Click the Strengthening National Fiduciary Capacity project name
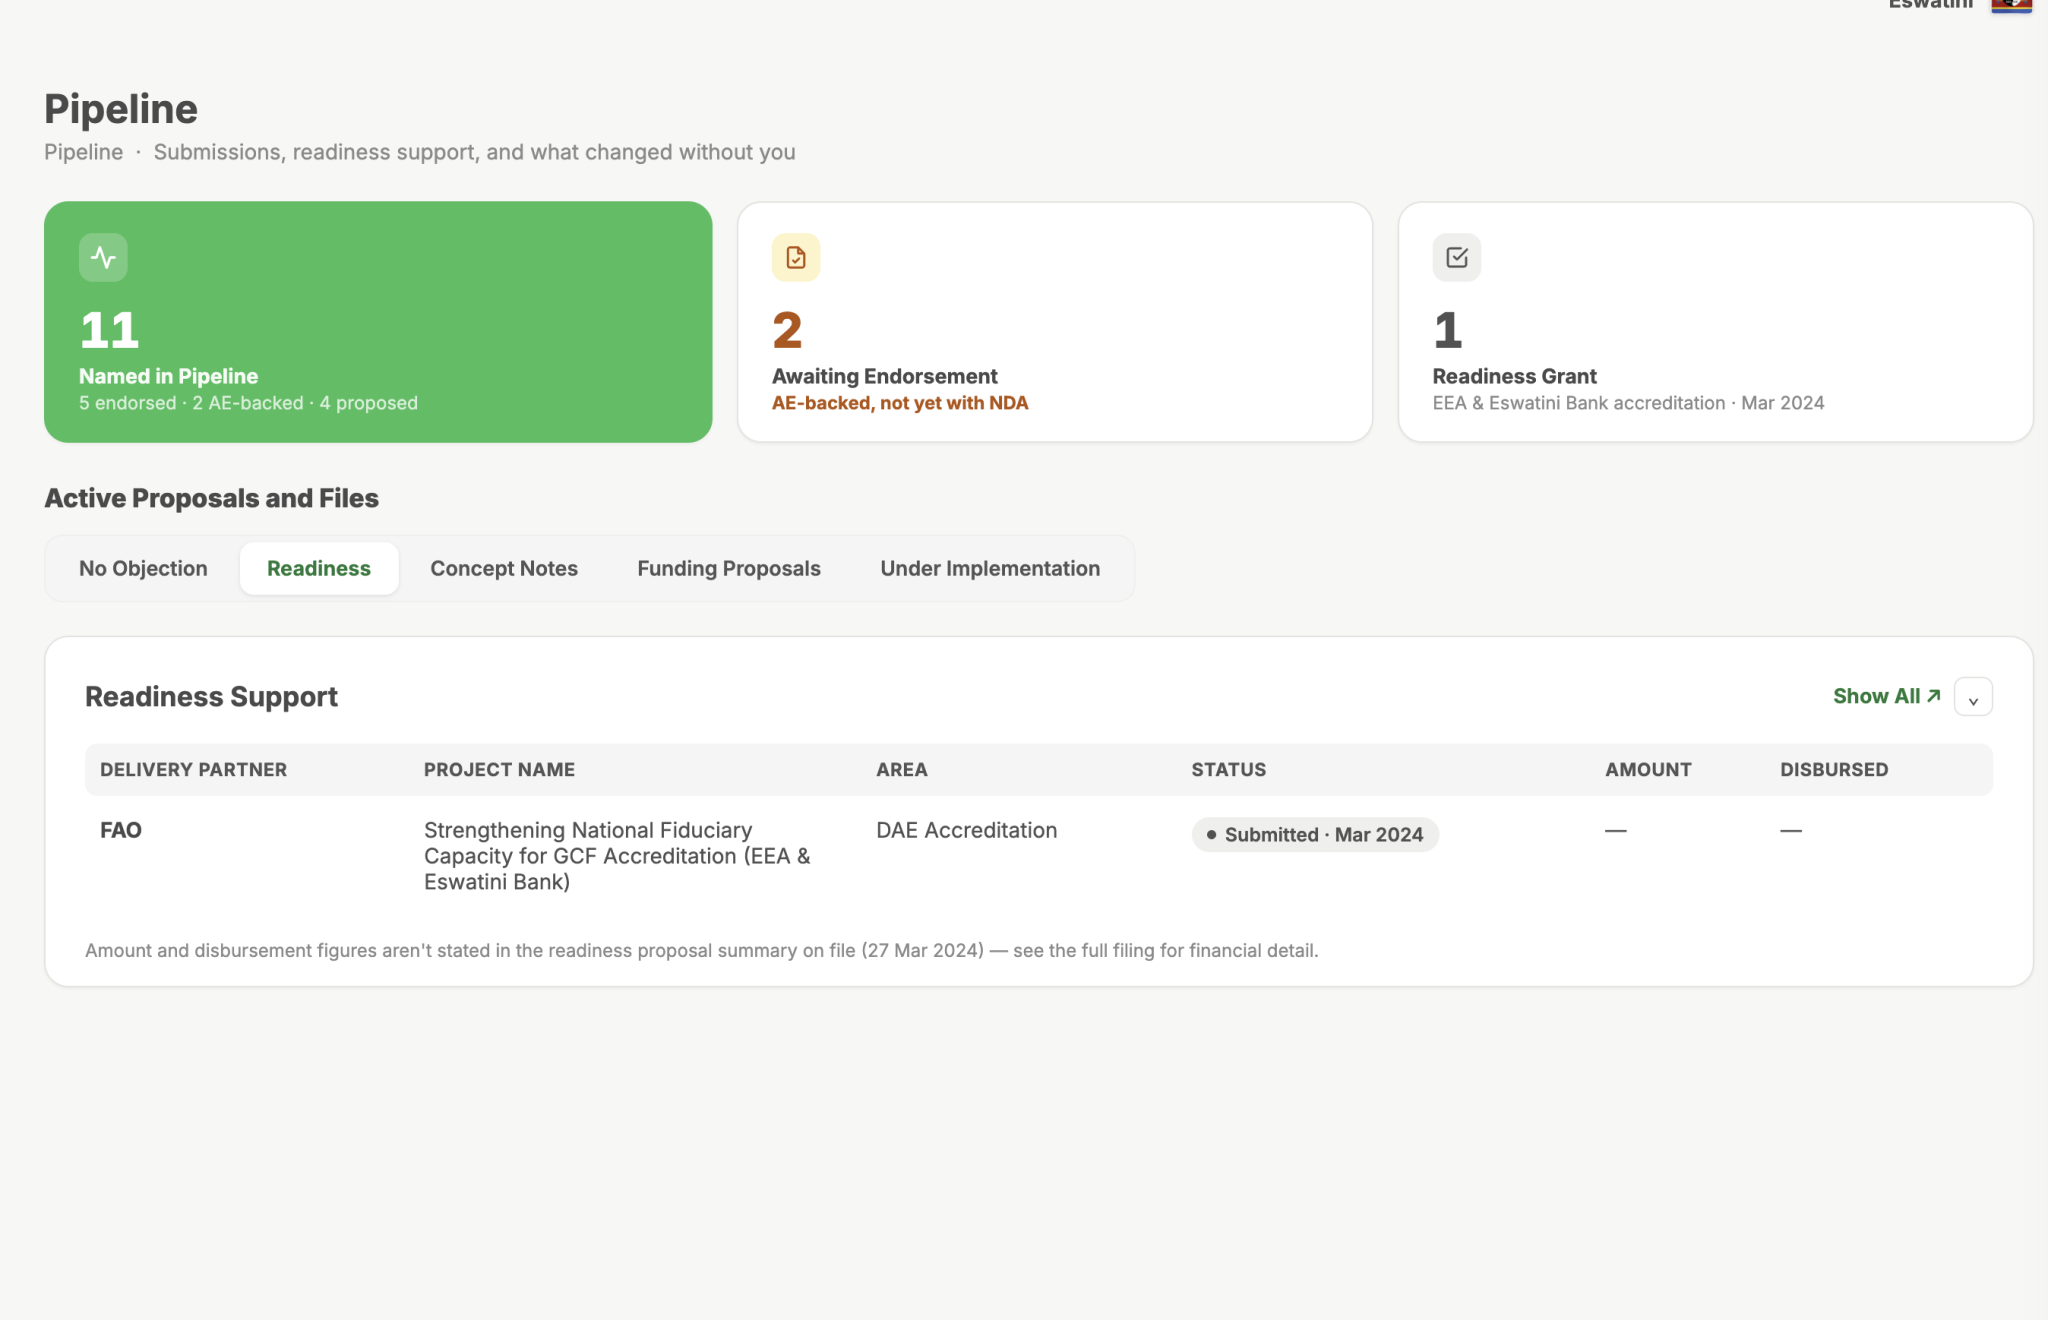Viewport: 2048px width, 1320px height. [x=617, y=856]
